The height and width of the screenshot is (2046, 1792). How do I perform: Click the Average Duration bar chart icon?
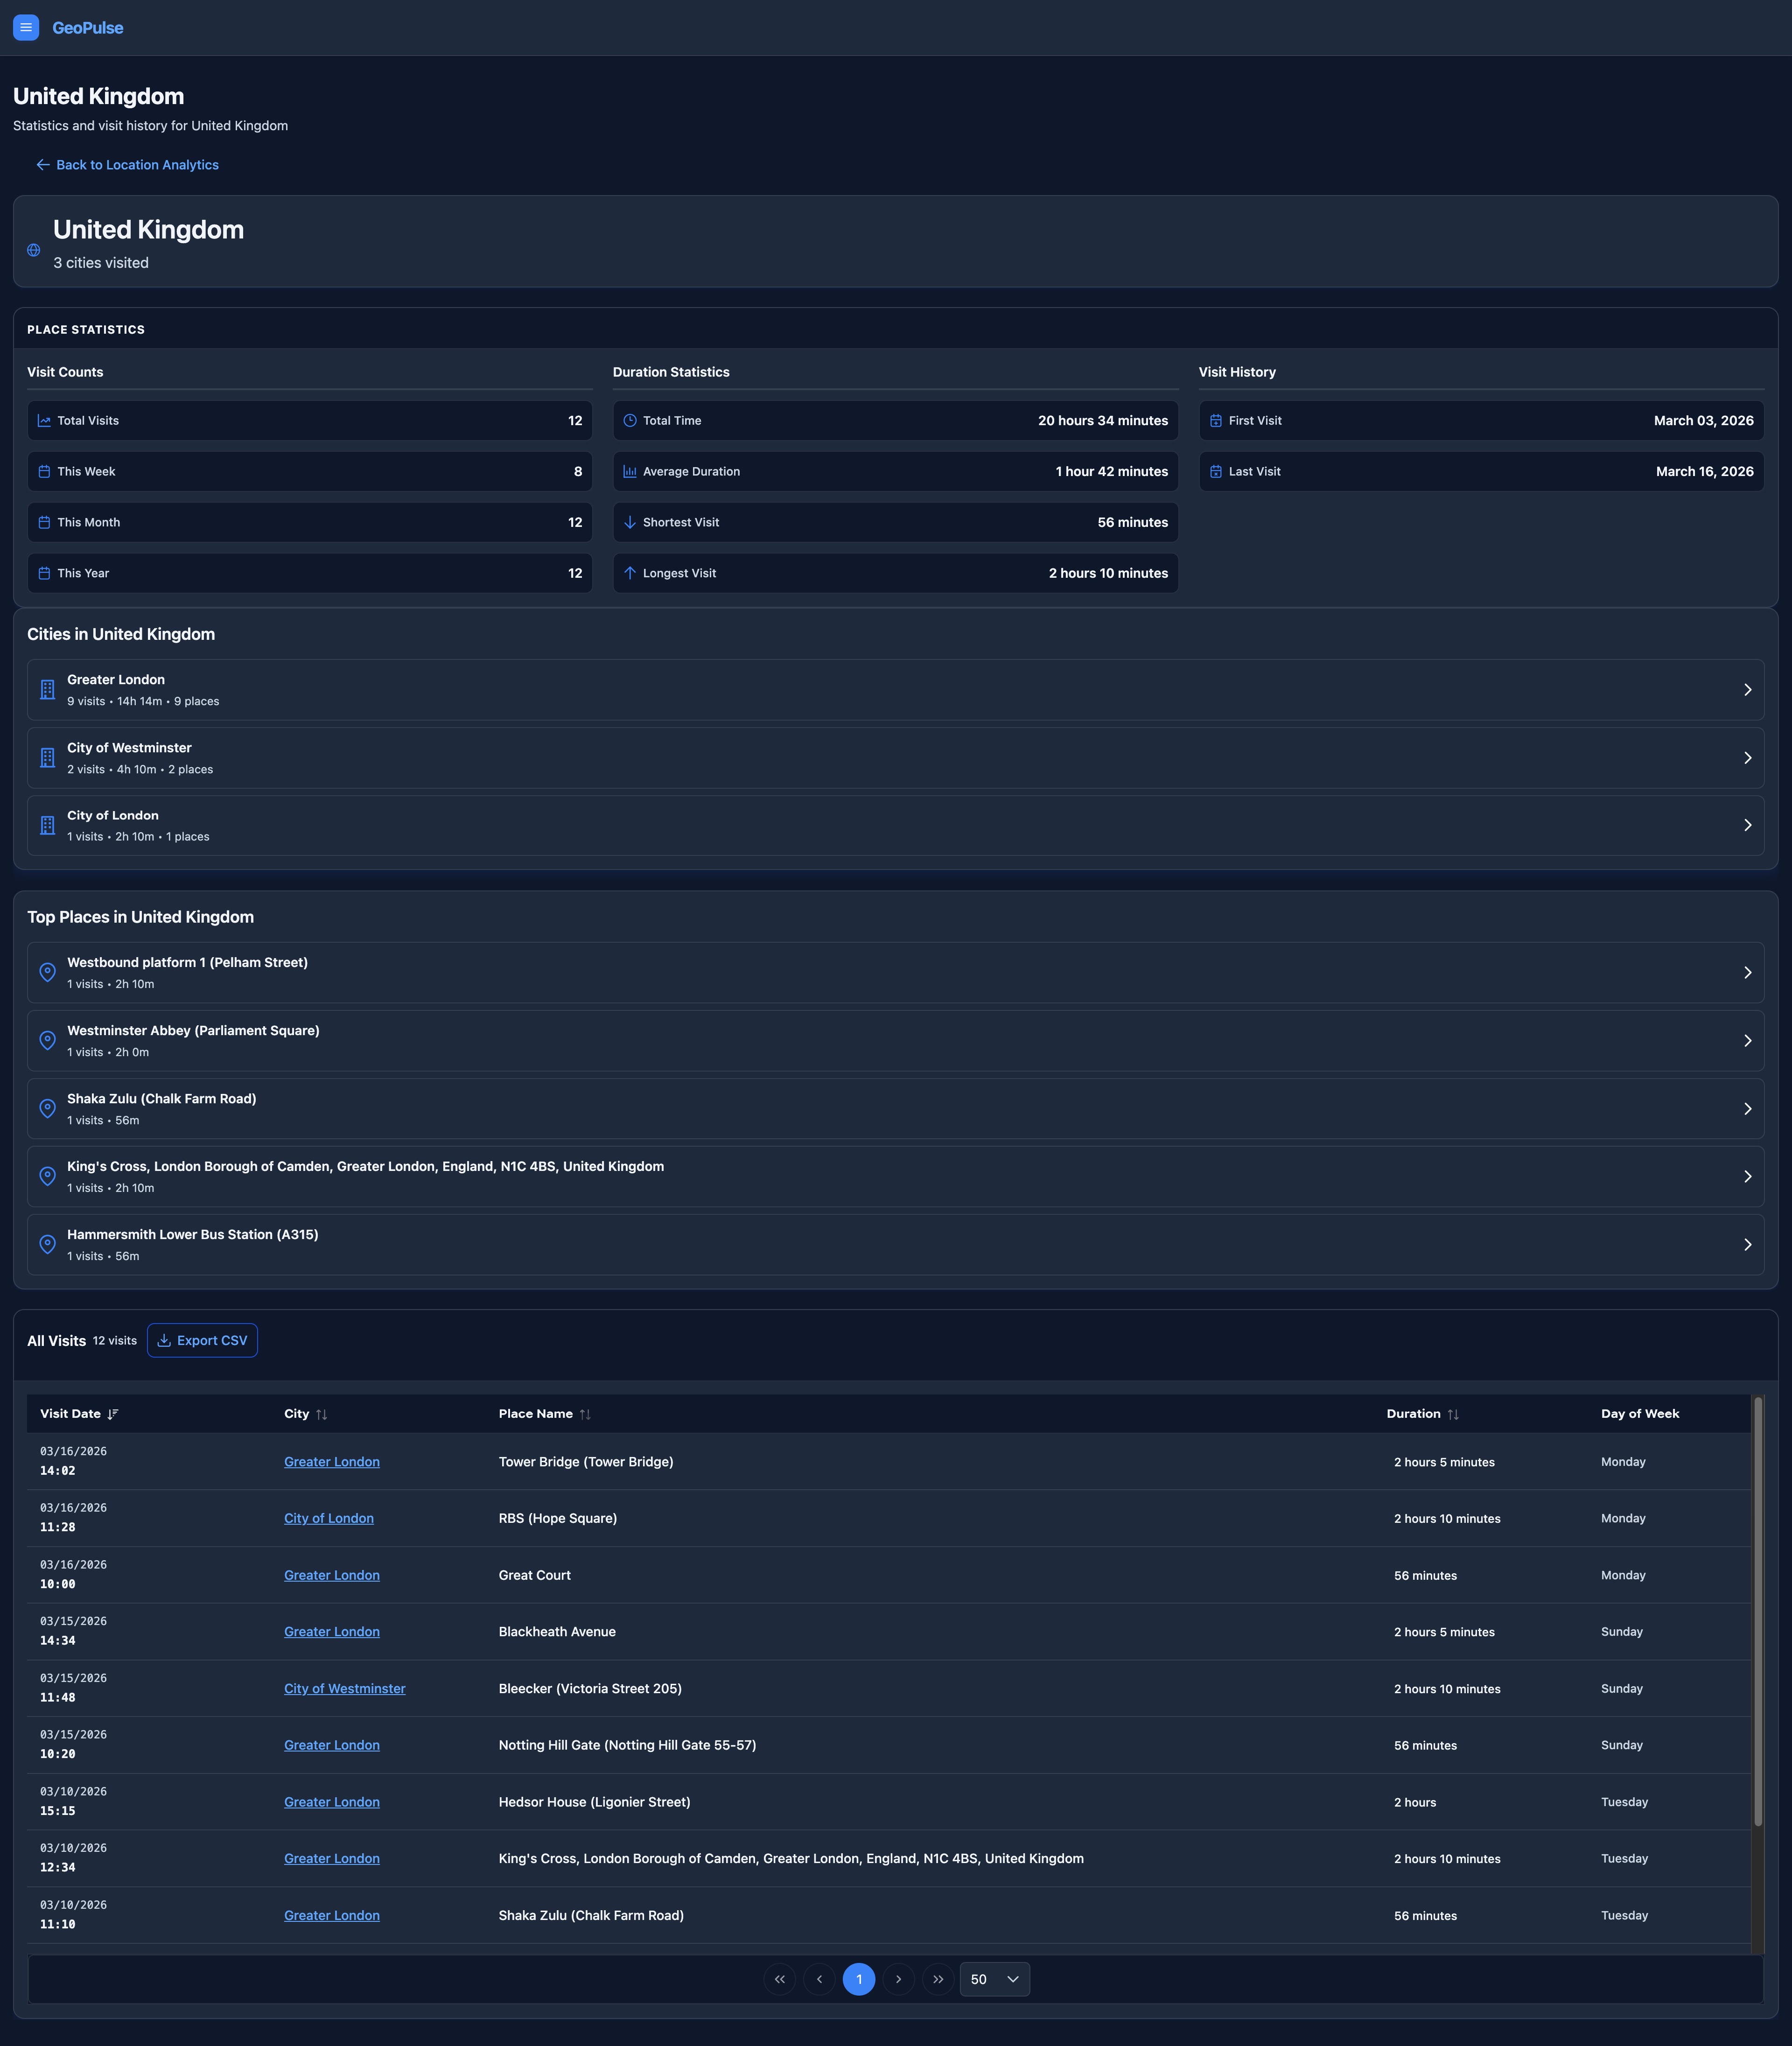(630, 472)
